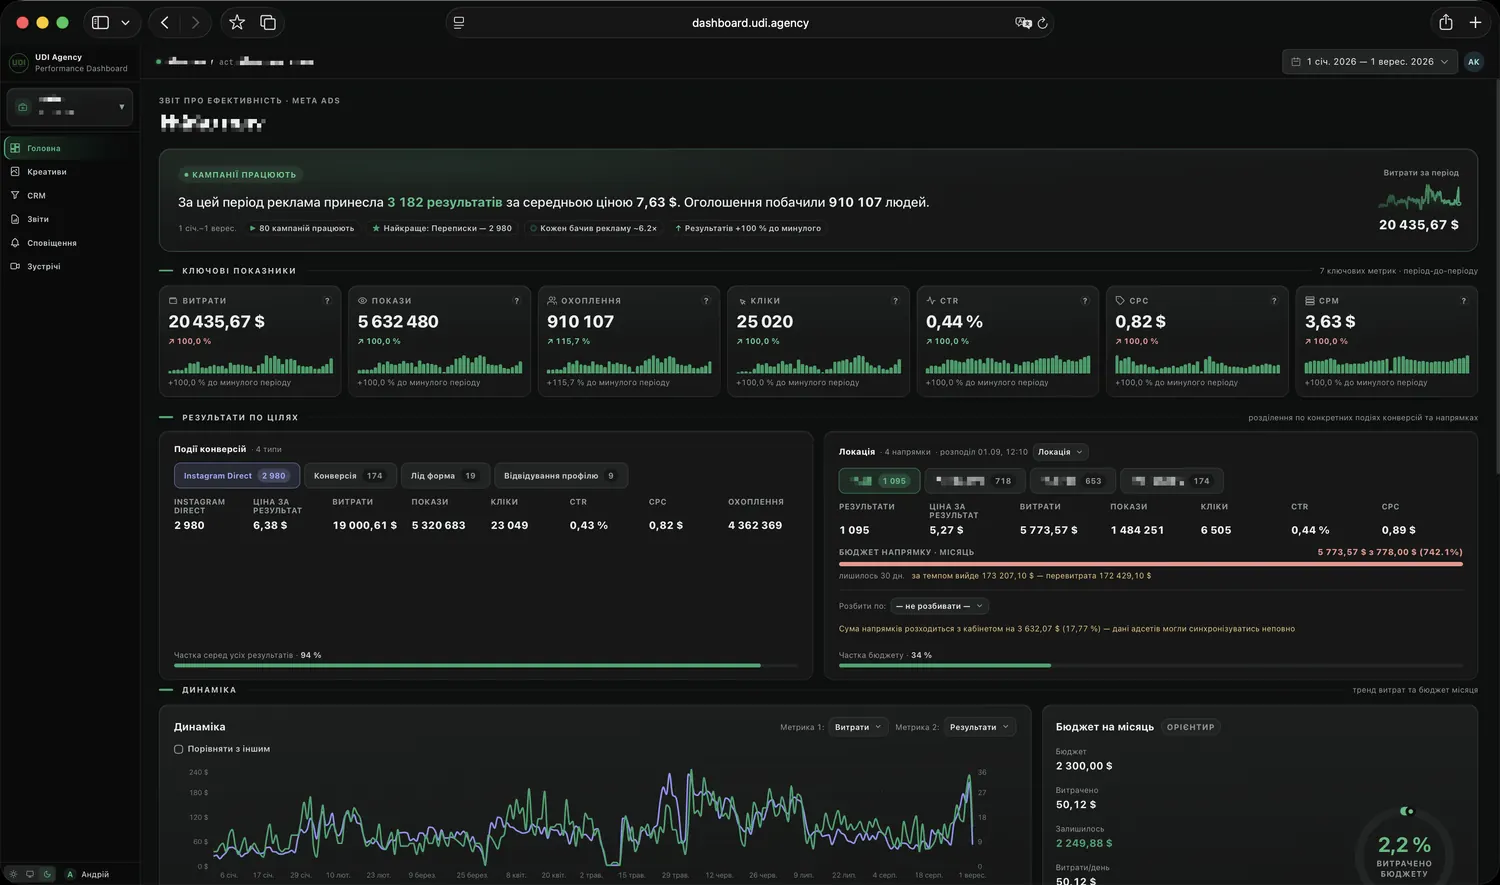Open Метрика 1 Витрати dropdown
The image size is (1500, 885).
(x=858, y=727)
